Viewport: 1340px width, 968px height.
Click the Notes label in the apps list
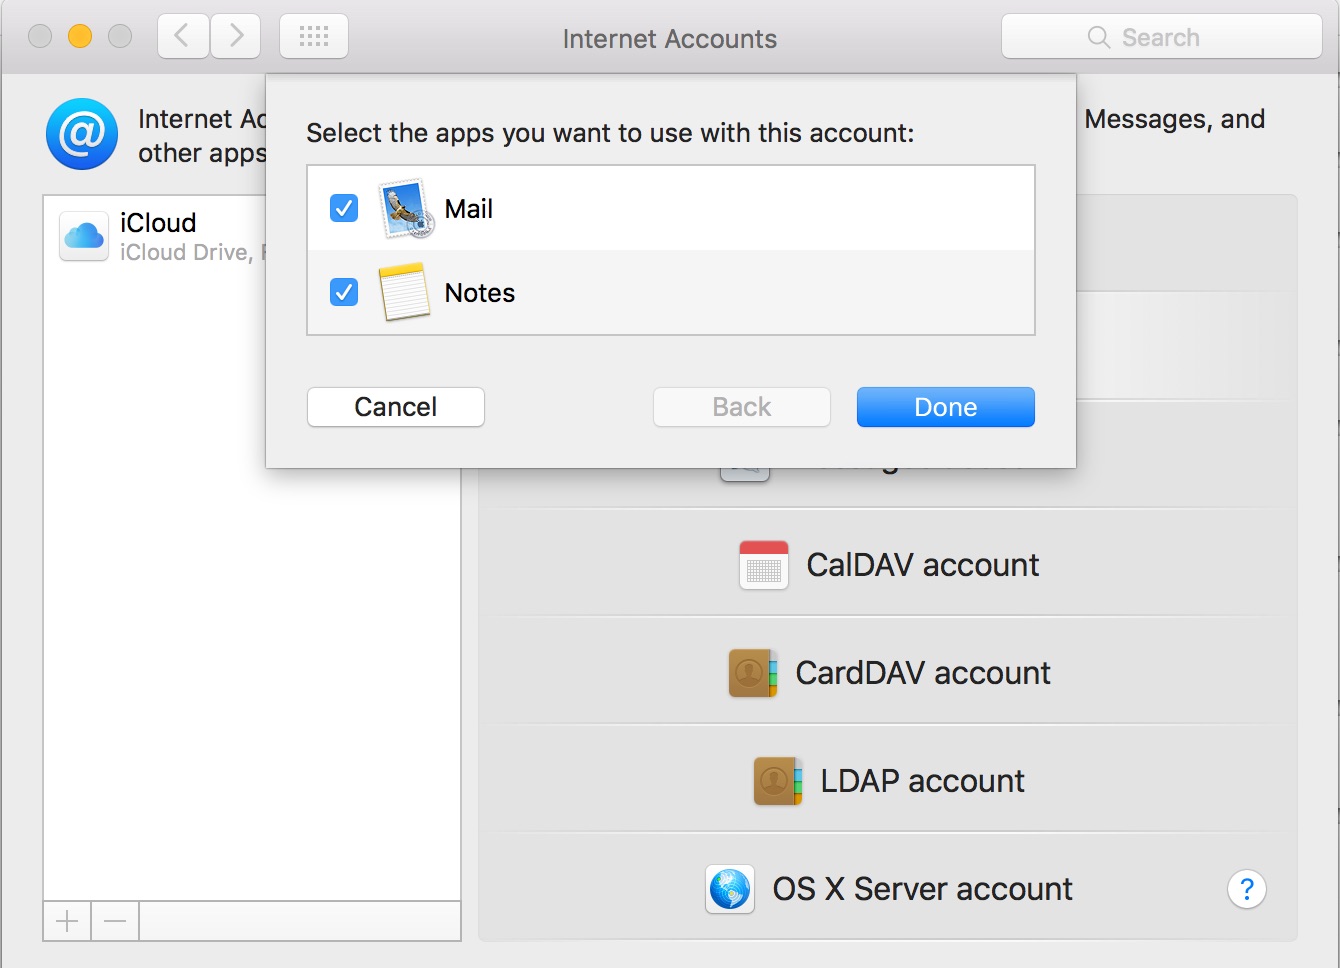480,293
